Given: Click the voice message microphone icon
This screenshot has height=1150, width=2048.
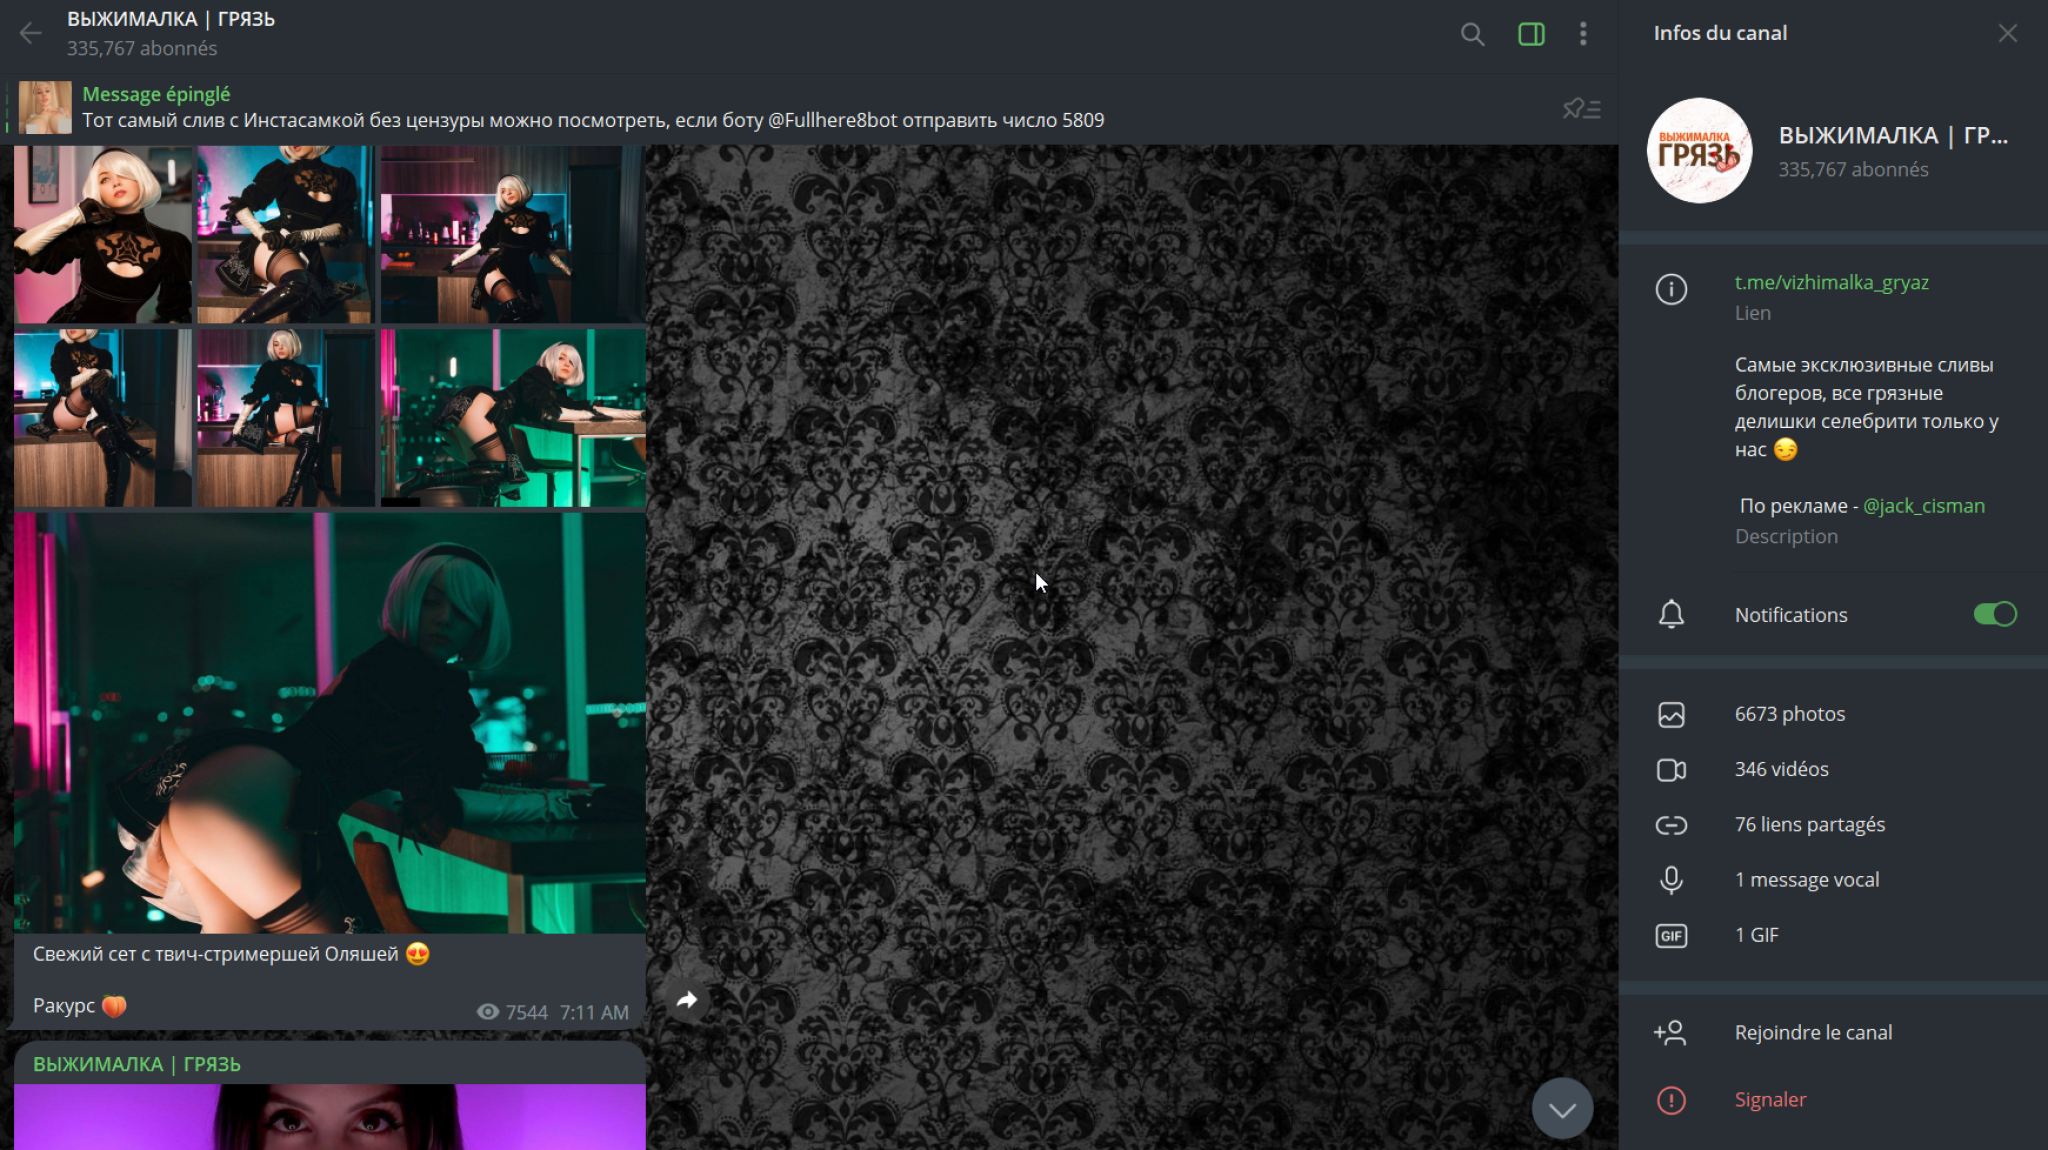Looking at the screenshot, I should 1671,880.
